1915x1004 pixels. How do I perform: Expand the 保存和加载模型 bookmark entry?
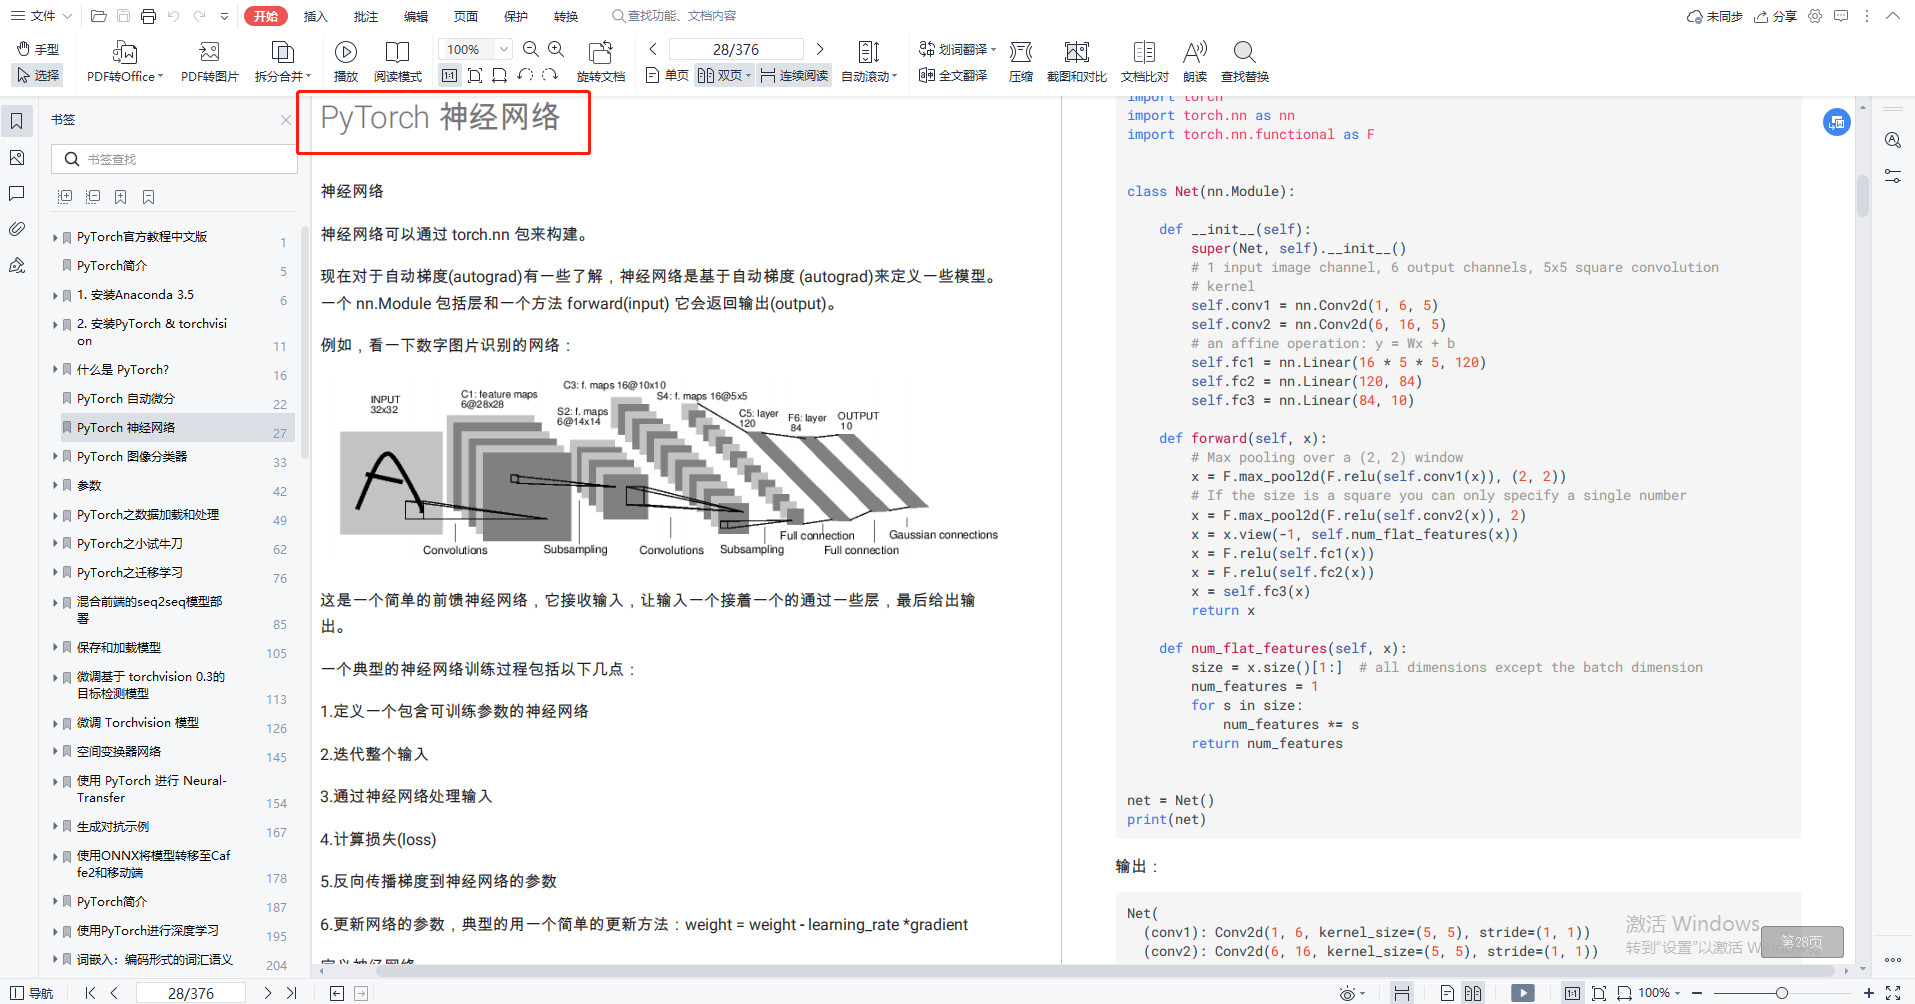click(55, 648)
